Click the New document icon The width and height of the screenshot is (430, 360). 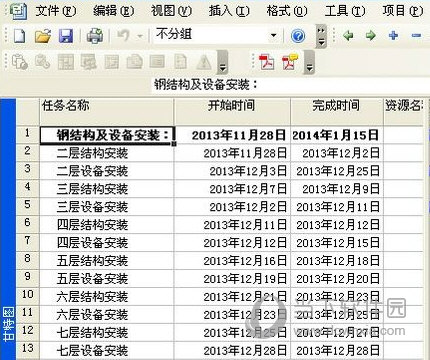click(19, 35)
